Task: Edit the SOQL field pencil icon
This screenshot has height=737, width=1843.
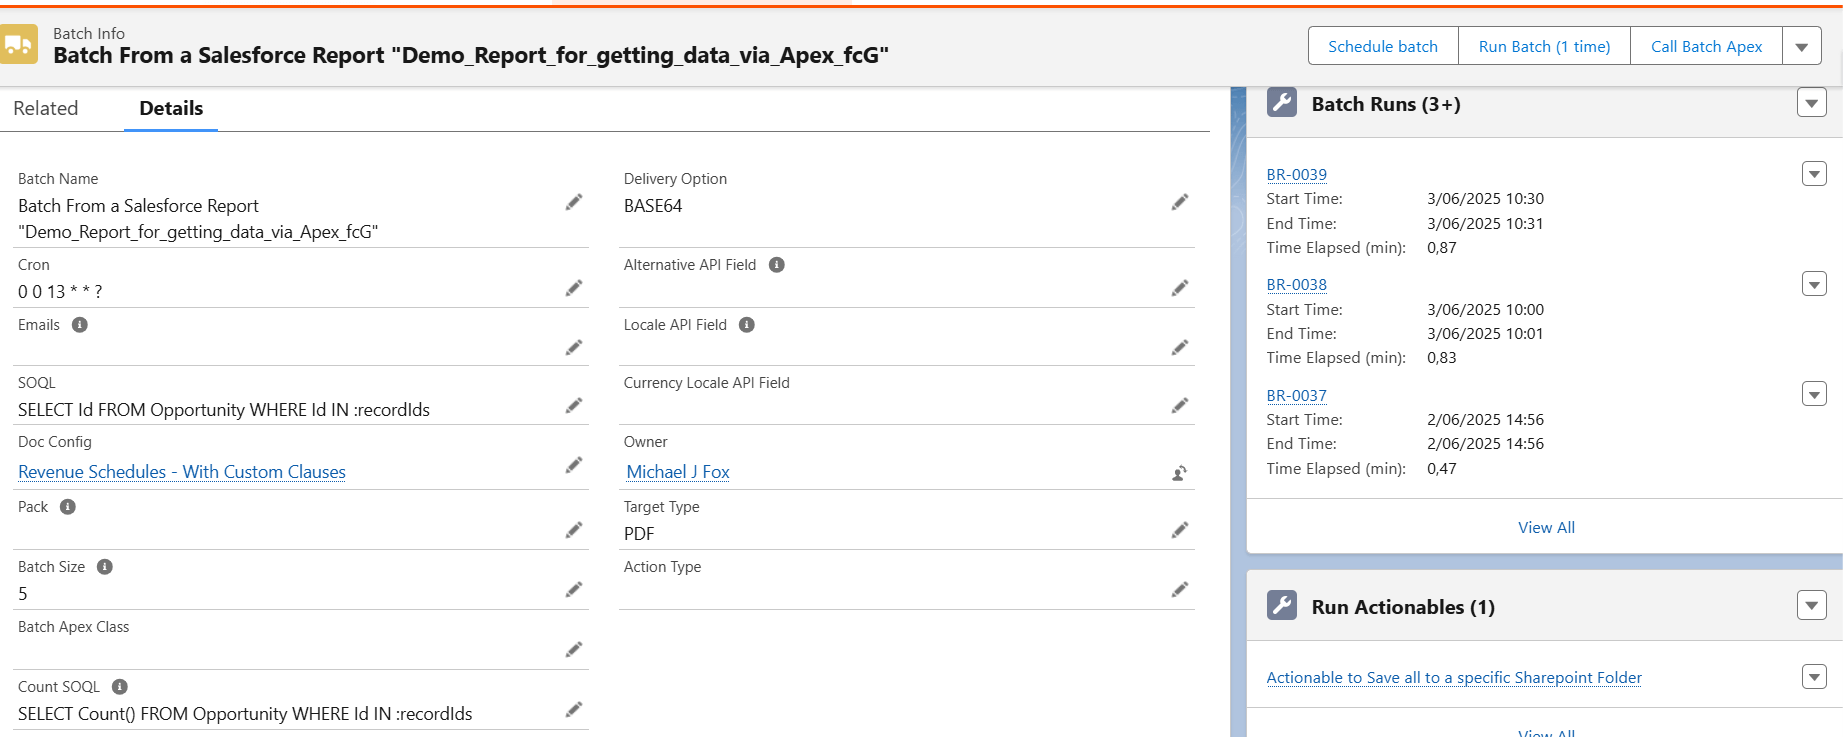Action: tap(574, 405)
